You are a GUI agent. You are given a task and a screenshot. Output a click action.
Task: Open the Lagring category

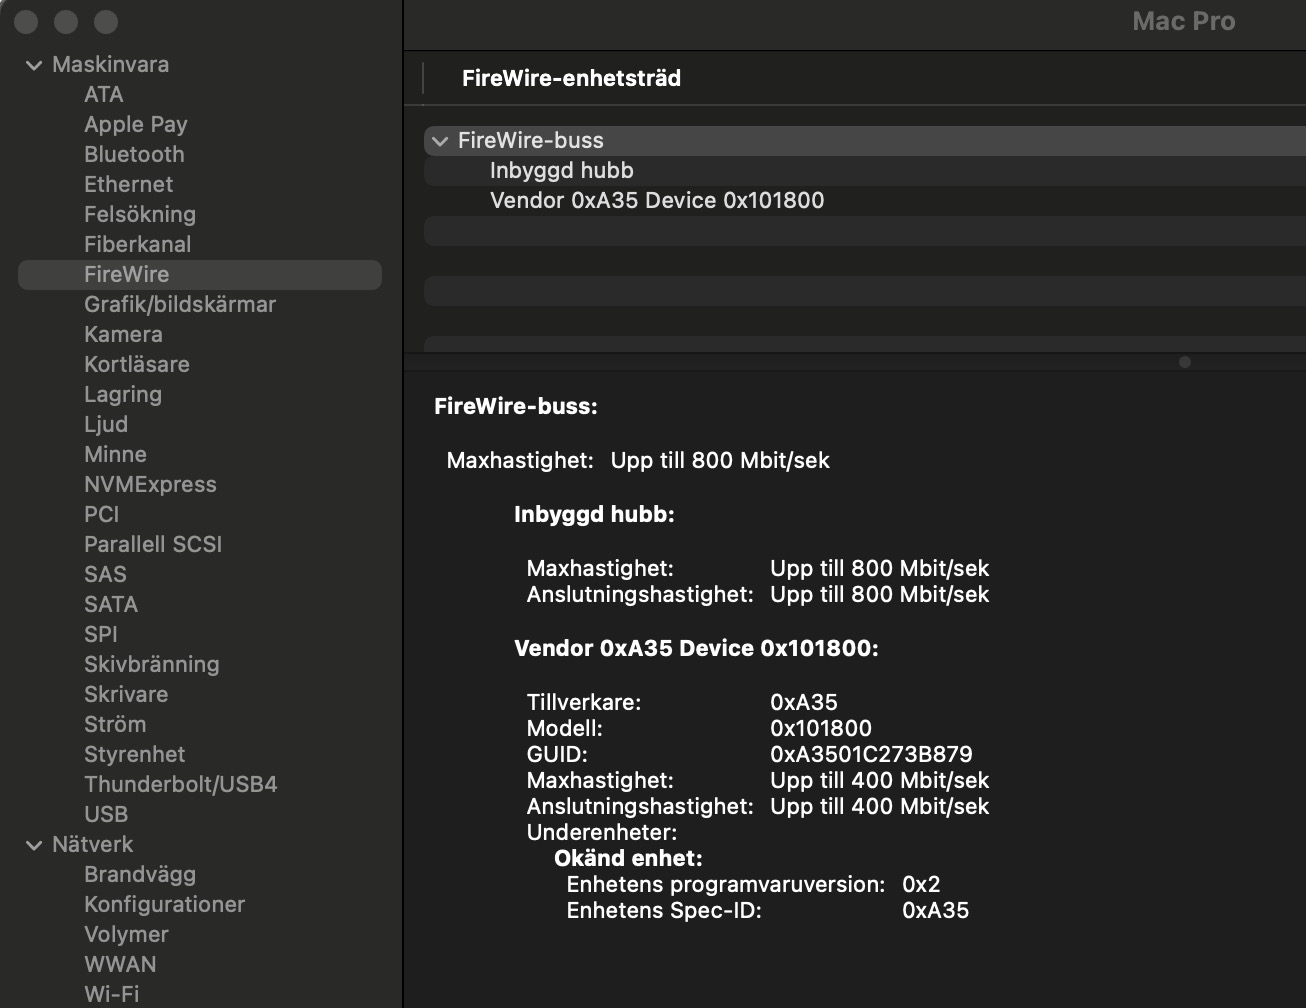[x=123, y=394]
